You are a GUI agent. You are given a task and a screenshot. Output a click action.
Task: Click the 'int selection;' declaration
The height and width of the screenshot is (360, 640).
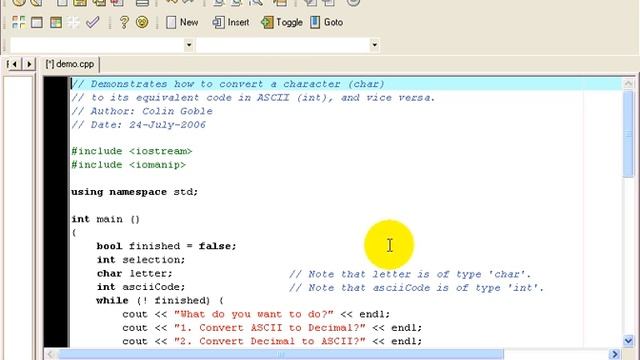pos(141,260)
